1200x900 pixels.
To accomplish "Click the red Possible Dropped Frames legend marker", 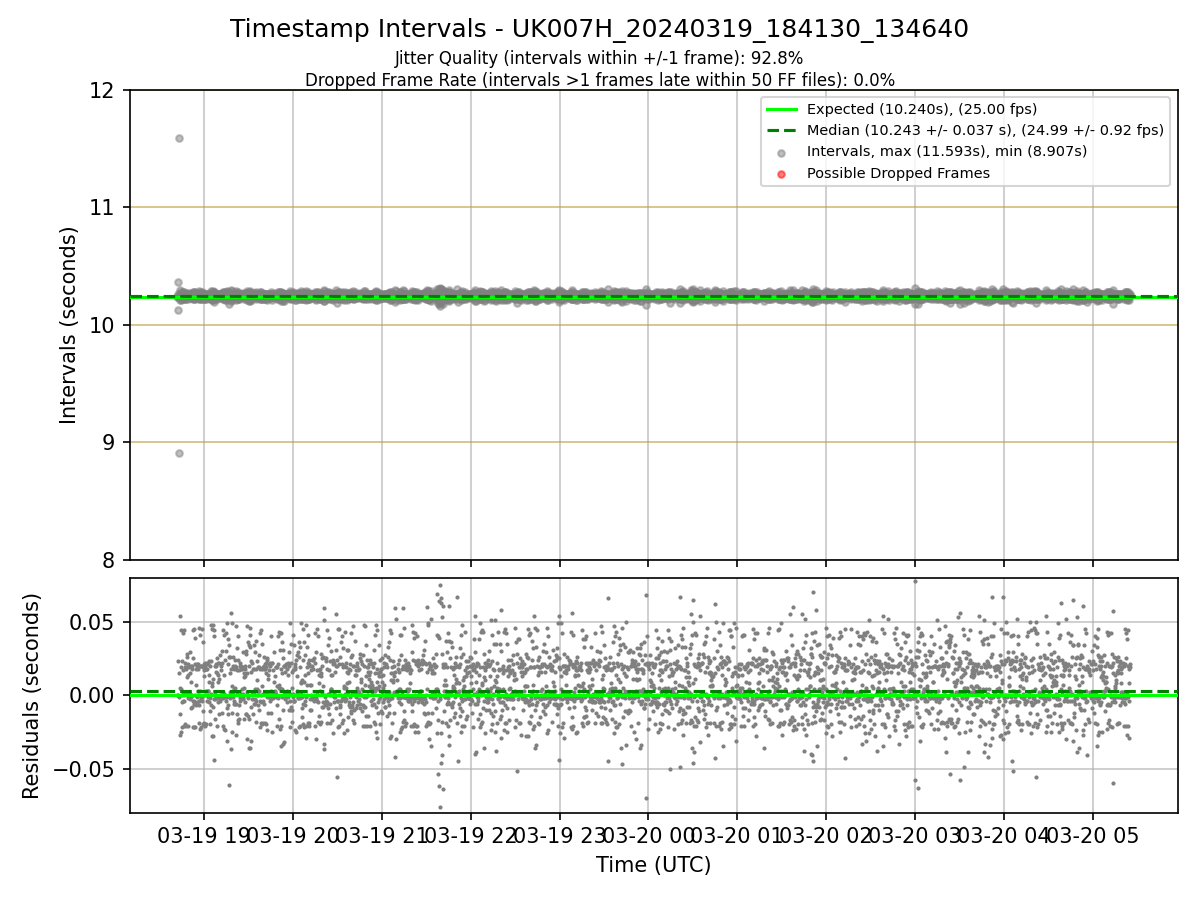I will click(781, 174).
